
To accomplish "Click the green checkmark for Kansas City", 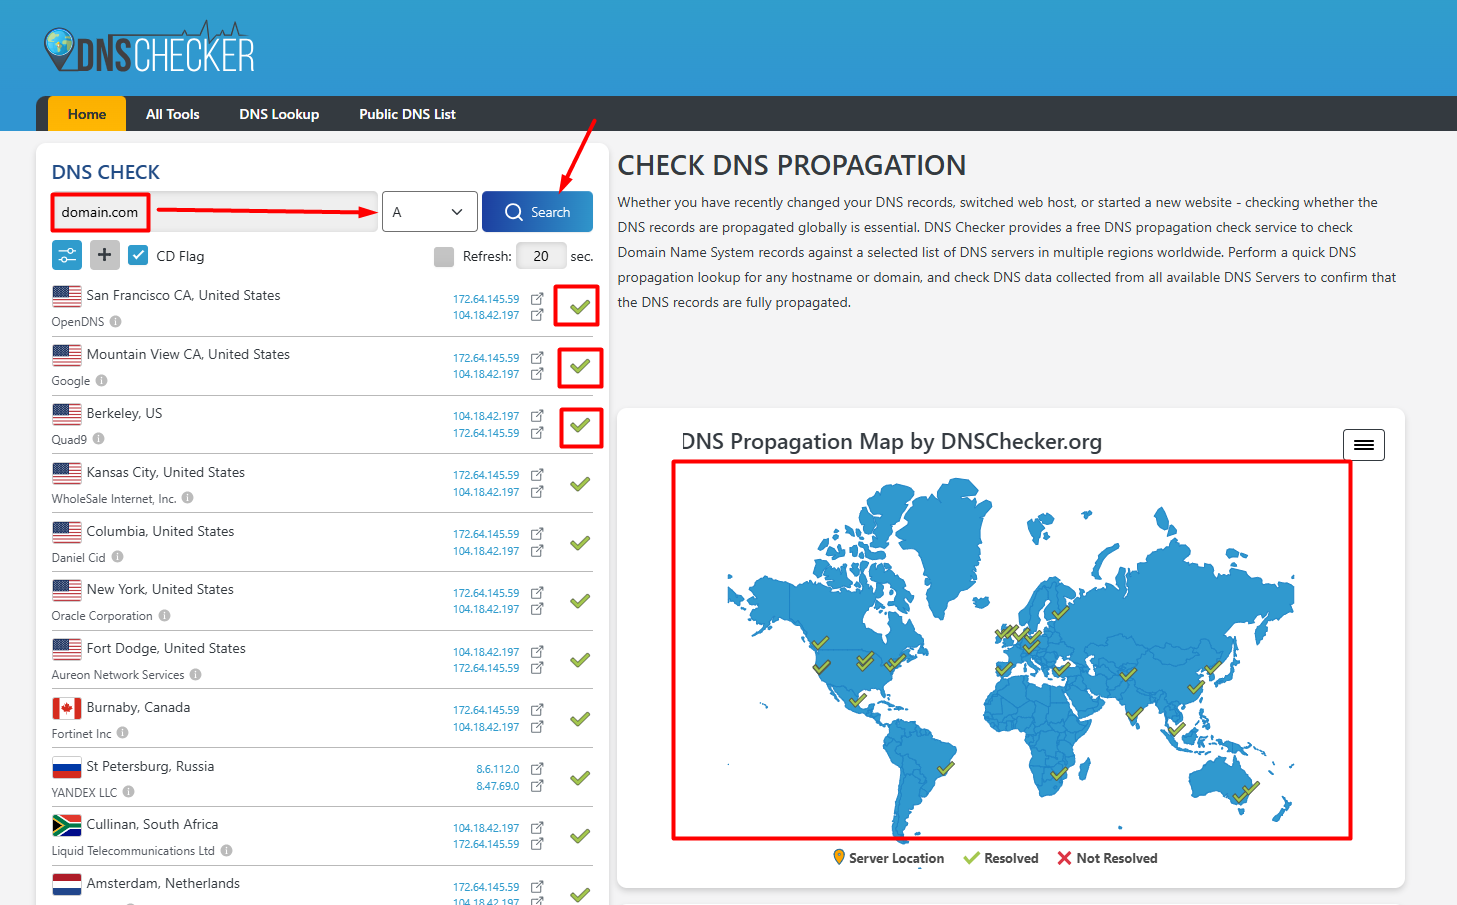I will 580,484.
